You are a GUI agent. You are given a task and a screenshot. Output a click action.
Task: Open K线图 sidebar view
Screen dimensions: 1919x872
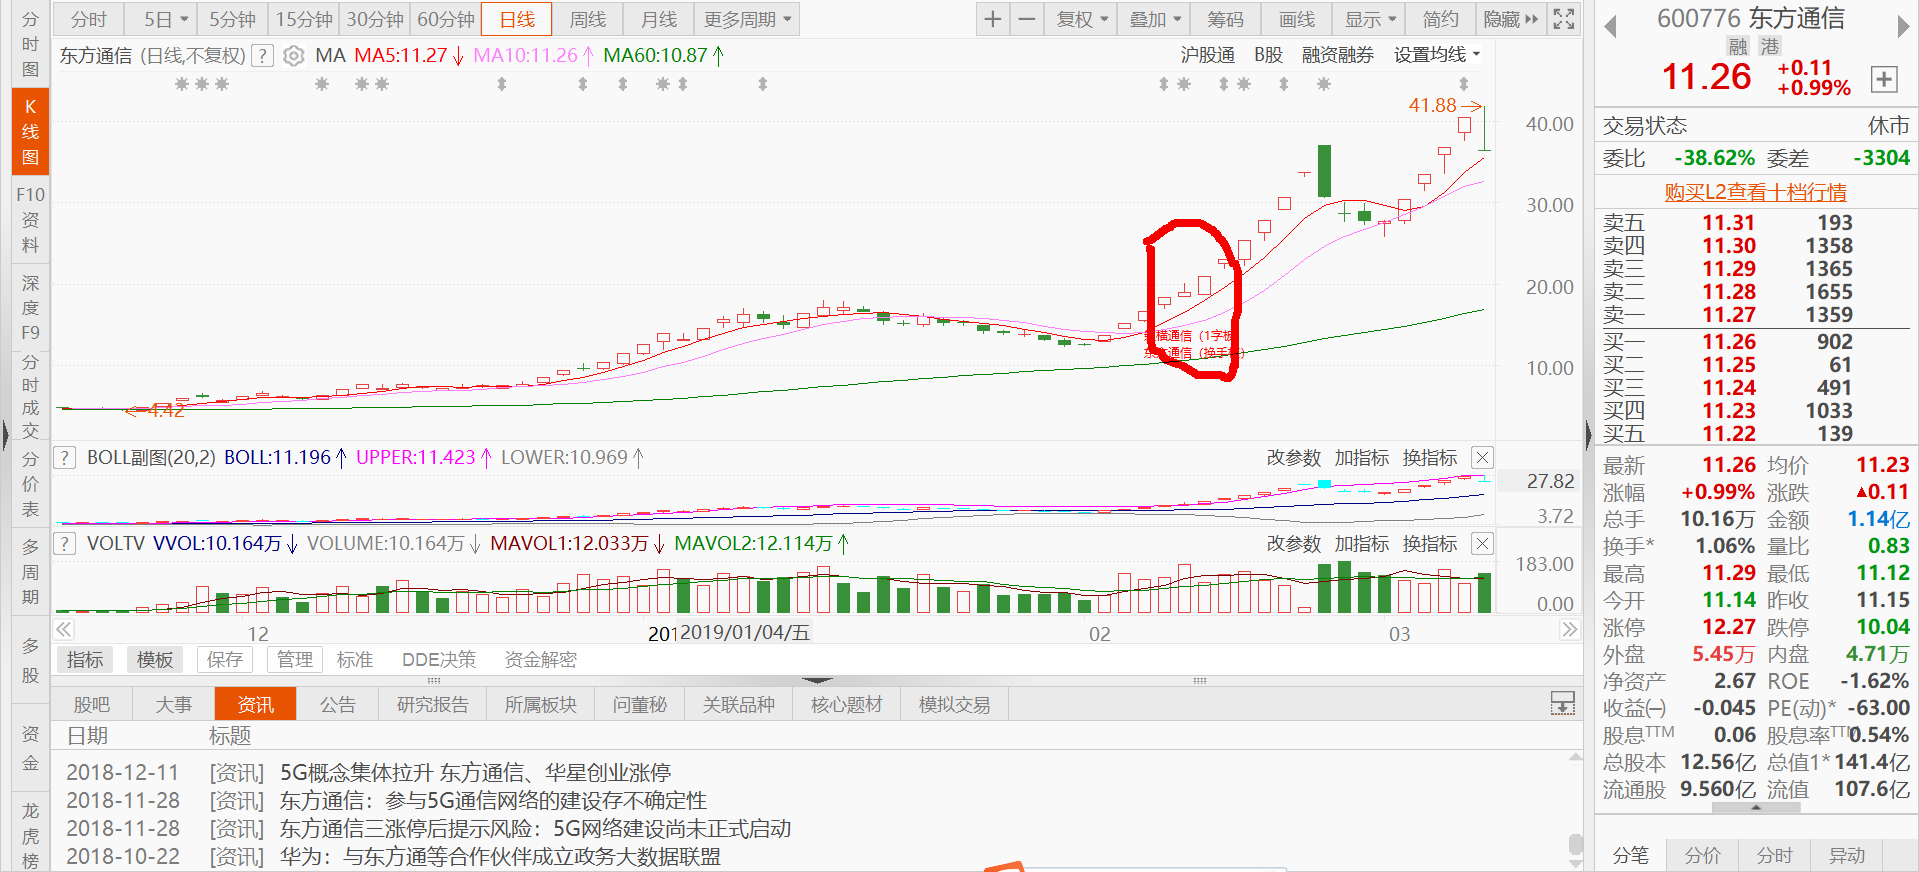(x=30, y=131)
